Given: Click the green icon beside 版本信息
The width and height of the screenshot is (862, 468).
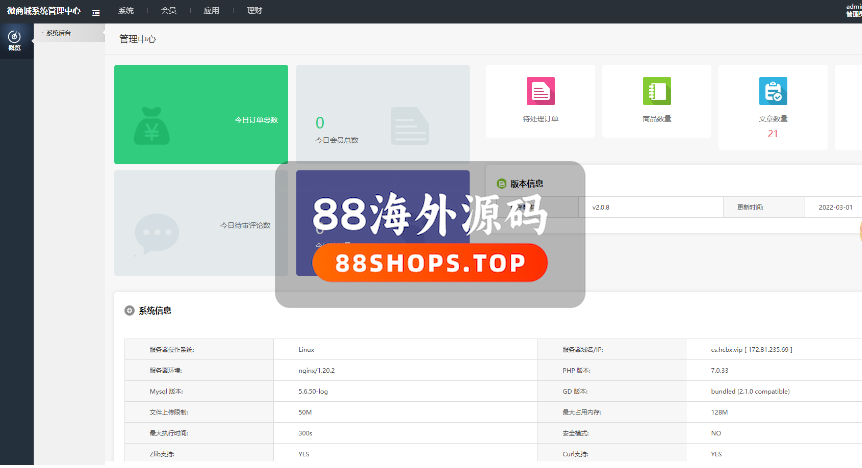Looking at the screenshot, I should (x=502, y=184).
